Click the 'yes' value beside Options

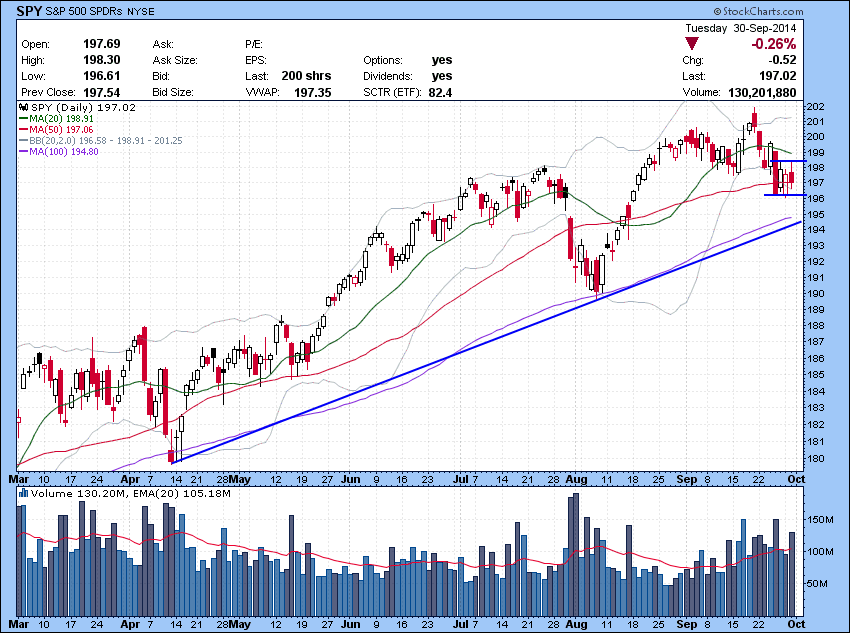point(442,60)
